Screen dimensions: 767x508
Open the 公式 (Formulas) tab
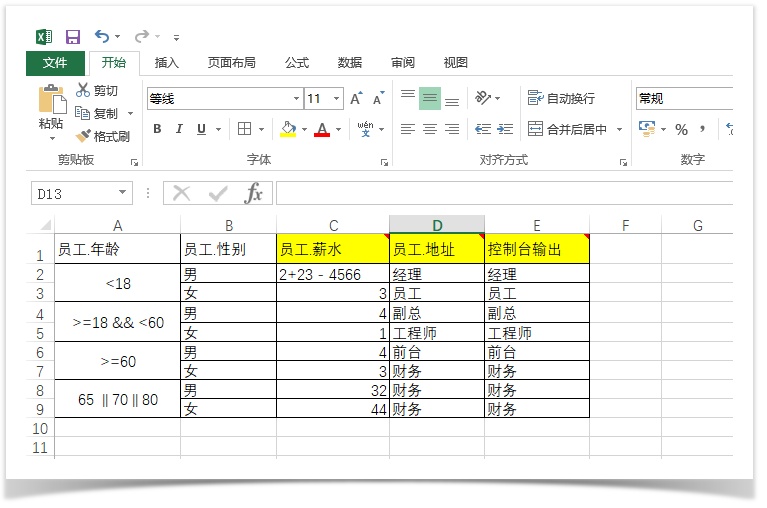click(297, 63)
